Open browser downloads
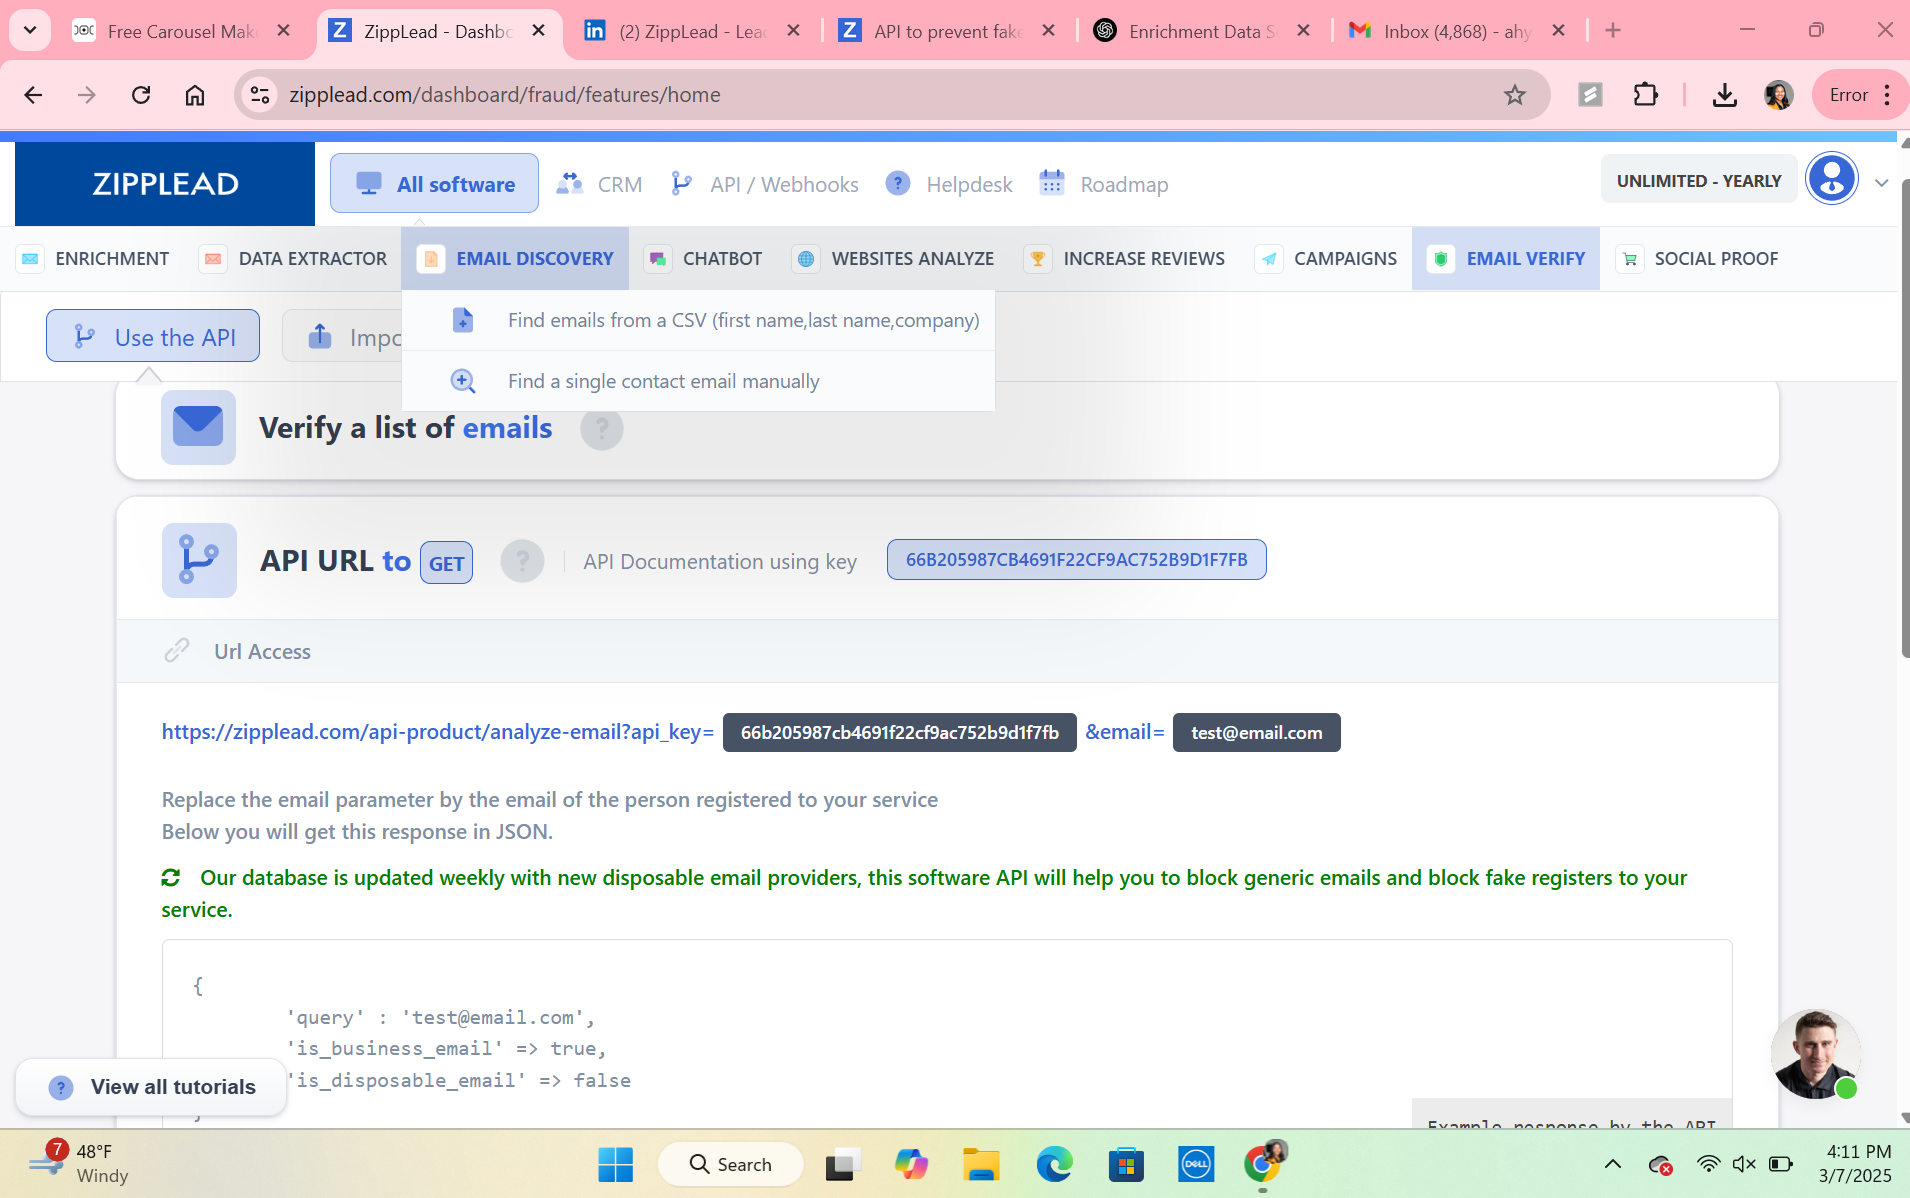 [1724, 95]
